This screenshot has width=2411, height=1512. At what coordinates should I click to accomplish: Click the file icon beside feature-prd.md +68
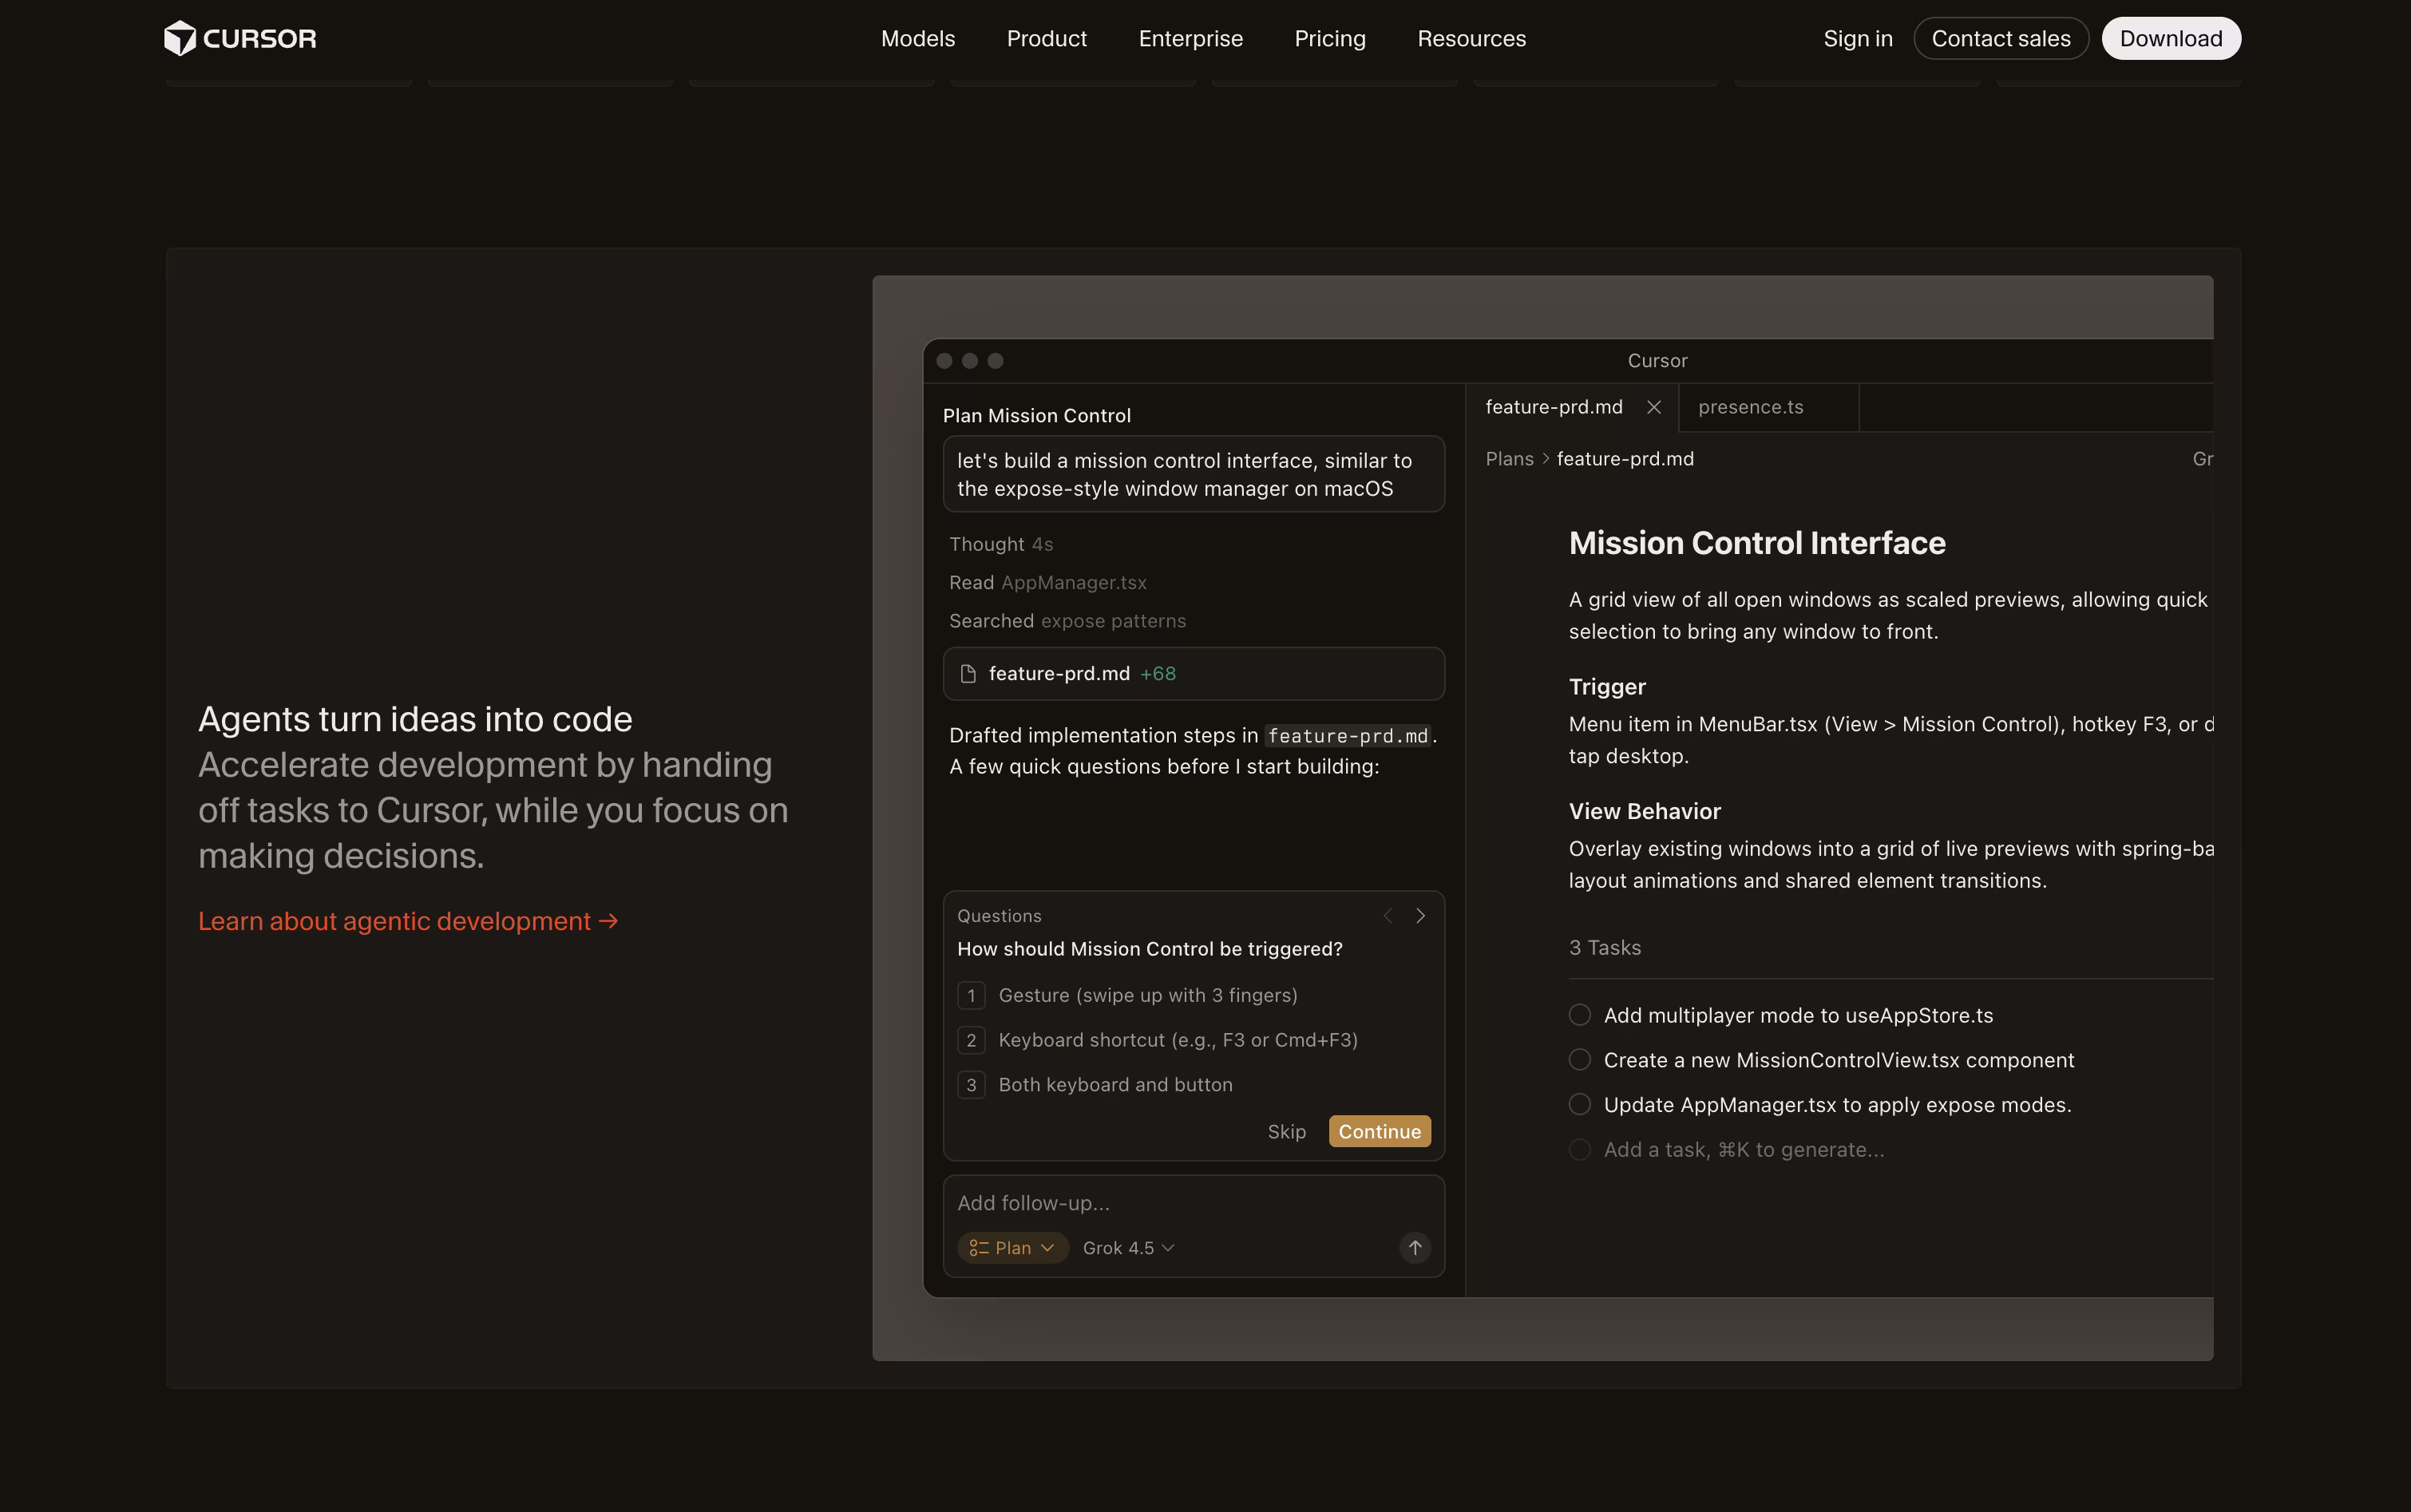(967, 673)
